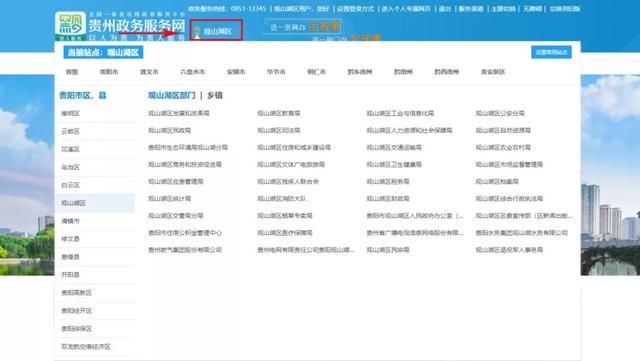Select 六盘水市 in city row
Image resolution: width=640 pixels, height=361 pixels.
pyautogui.click(x=192, y=72)
